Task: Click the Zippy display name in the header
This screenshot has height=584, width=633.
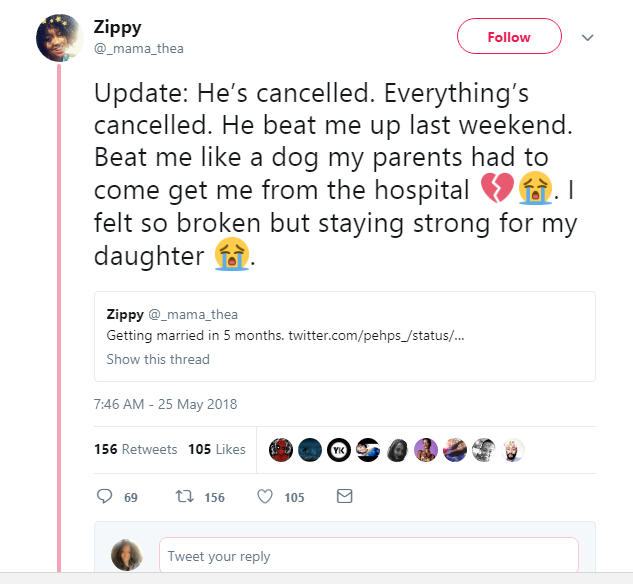Action: pyautogui.click(x=116, y=27)
